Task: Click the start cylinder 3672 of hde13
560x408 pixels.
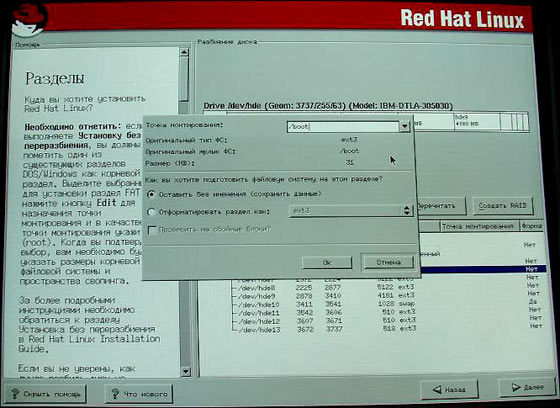Action: point(305,329)
